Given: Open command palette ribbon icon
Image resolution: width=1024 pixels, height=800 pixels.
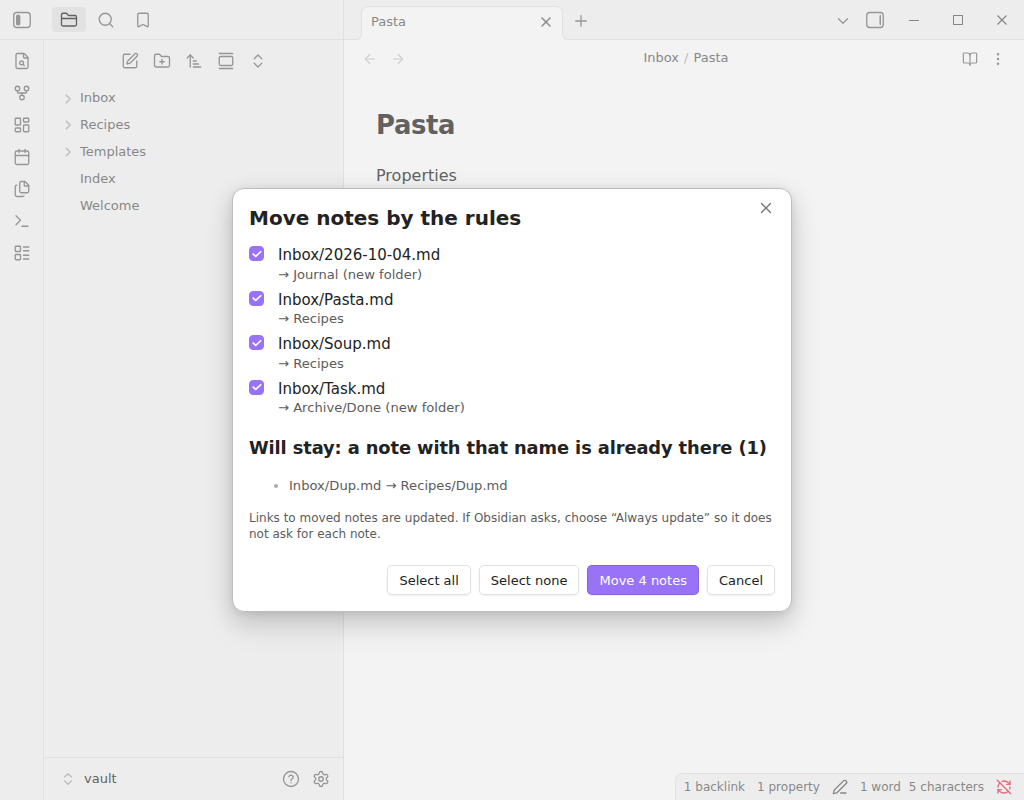Looking at the screenshot, I should [x=22, y=221].
